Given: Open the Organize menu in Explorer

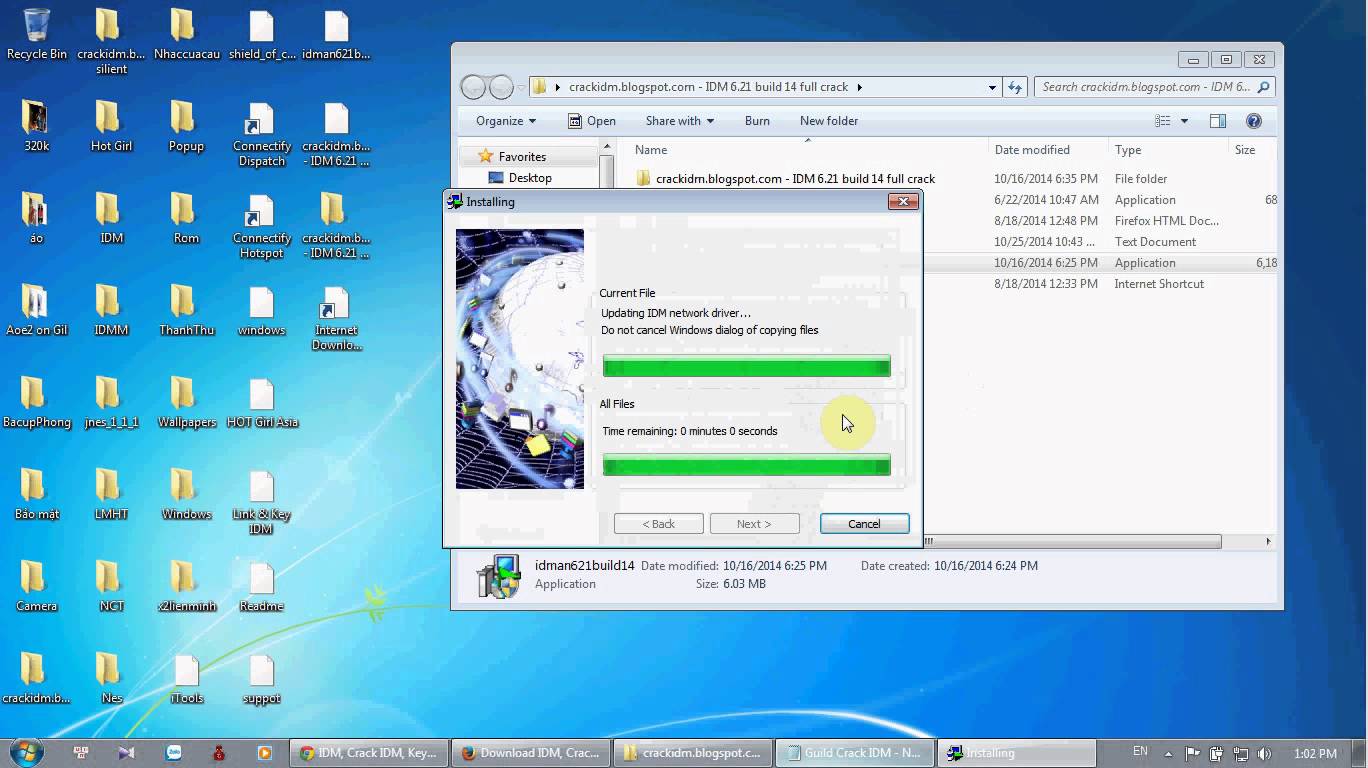Looking at the screenshot, I should (x=506, y=121).
